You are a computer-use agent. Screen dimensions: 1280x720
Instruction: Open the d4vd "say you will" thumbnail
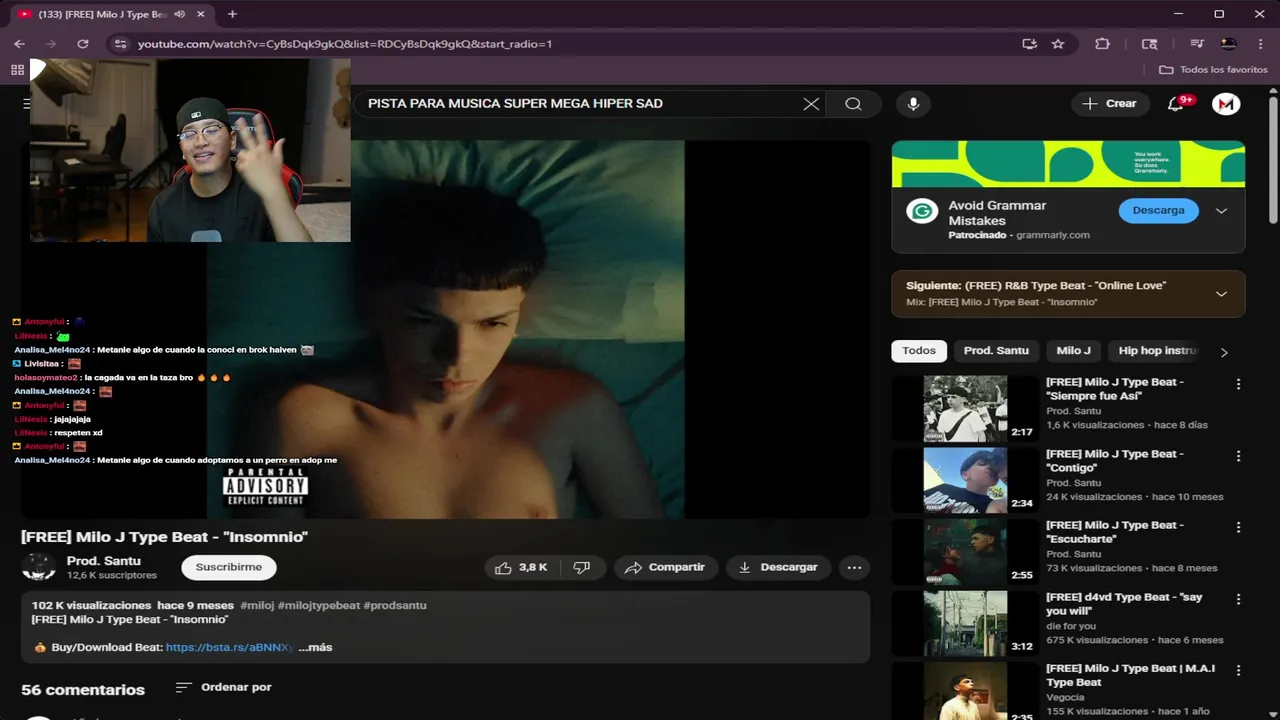pos(965,623)
